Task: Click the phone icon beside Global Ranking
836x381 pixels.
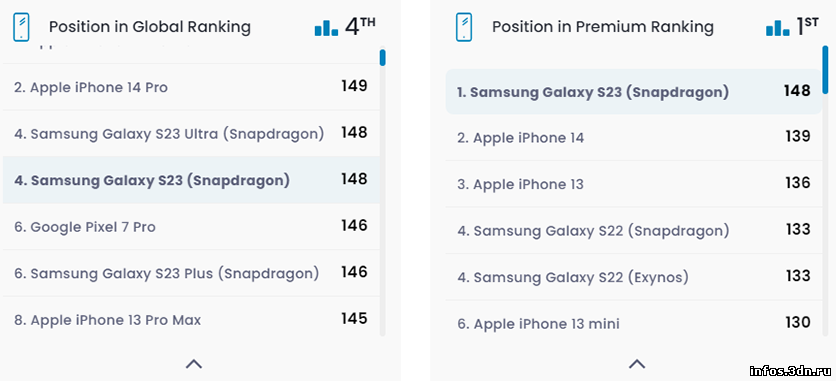Action: point(21,27)
